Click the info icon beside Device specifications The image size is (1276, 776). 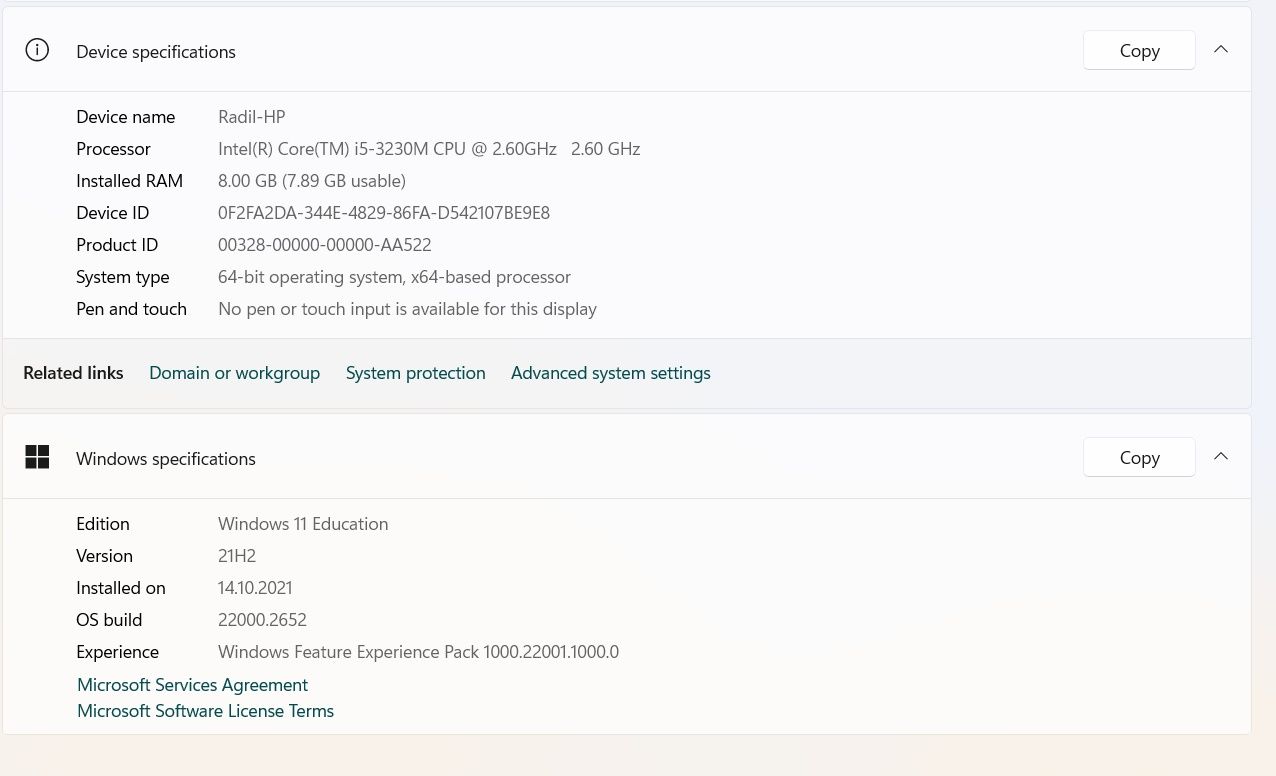pyautogui.click(x=37, y=50)
